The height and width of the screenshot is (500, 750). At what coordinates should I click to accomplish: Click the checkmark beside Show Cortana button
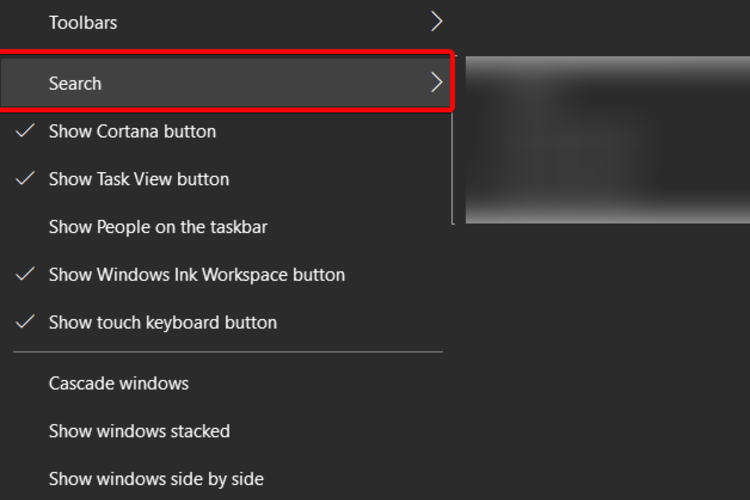(x=25, y=131)
